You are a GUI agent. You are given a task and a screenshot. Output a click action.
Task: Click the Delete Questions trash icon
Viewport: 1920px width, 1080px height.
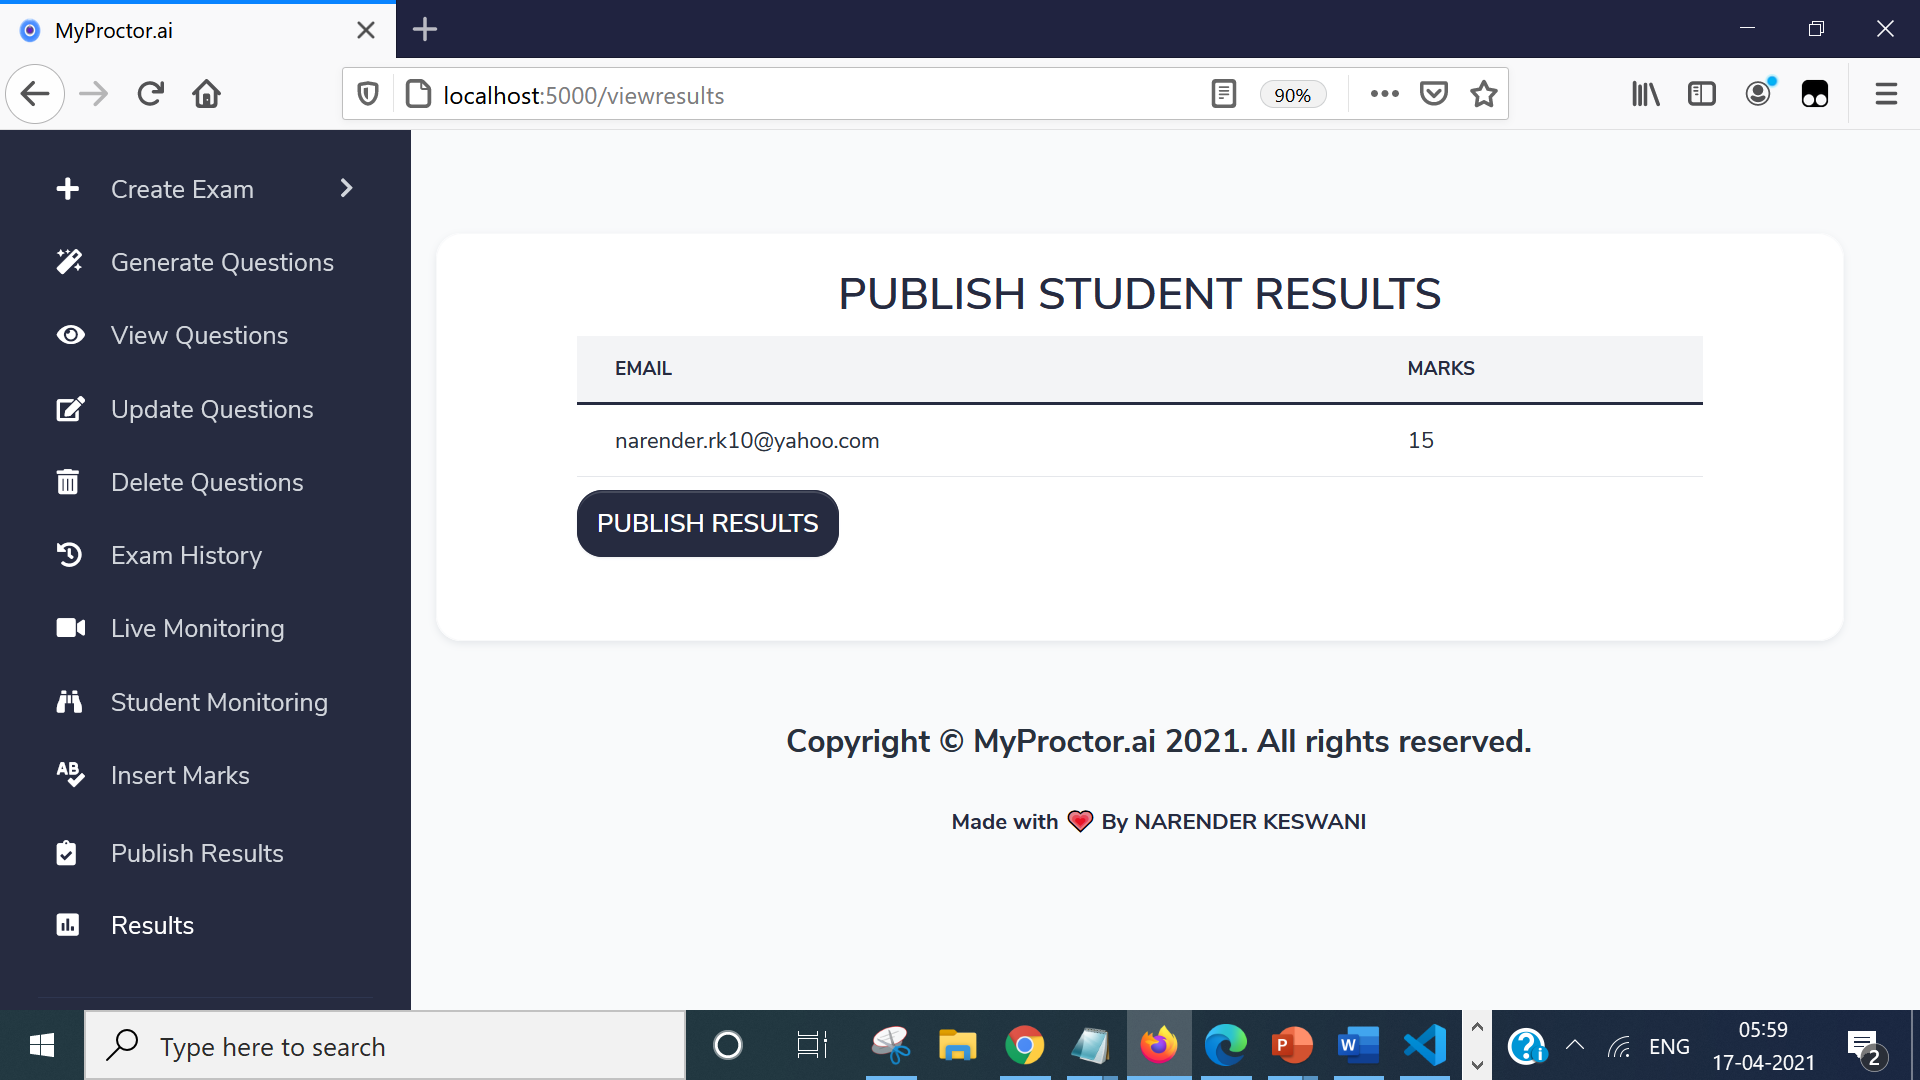[68, 482]
